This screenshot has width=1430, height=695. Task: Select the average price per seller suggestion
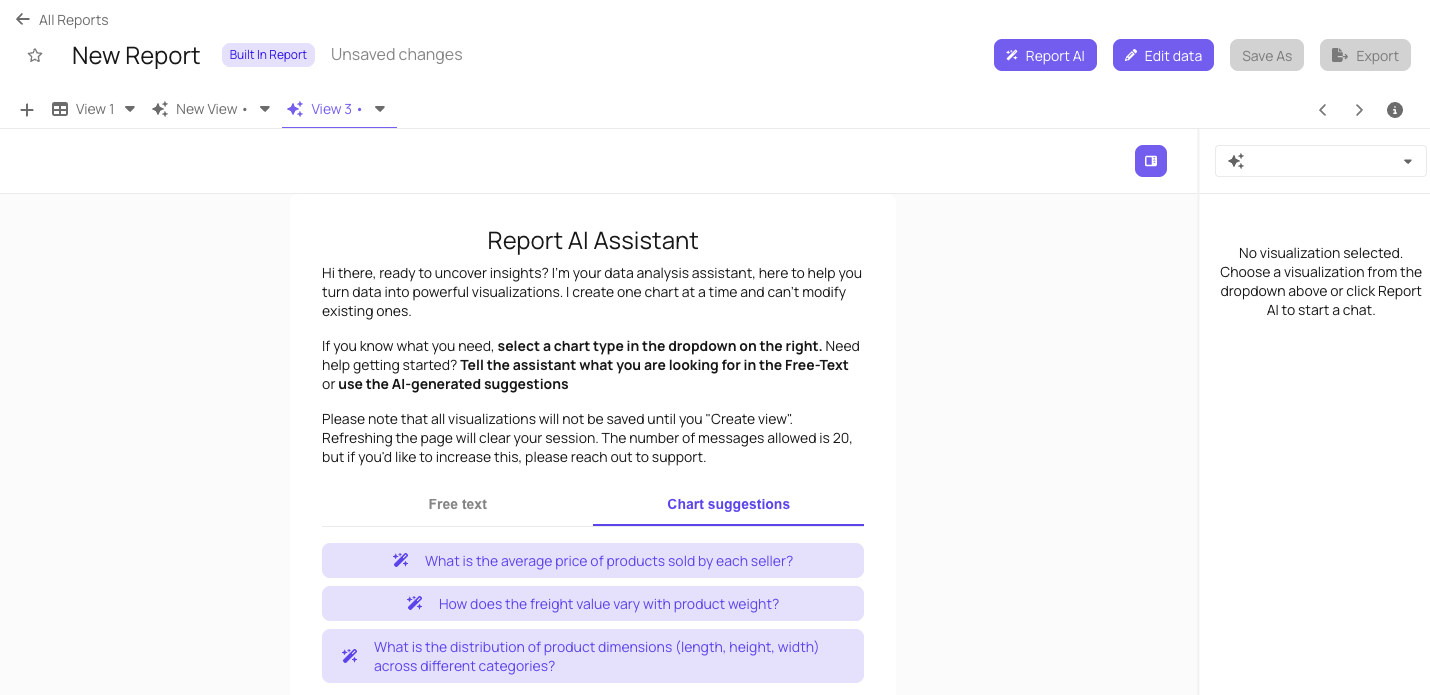(x=593, y=560)
